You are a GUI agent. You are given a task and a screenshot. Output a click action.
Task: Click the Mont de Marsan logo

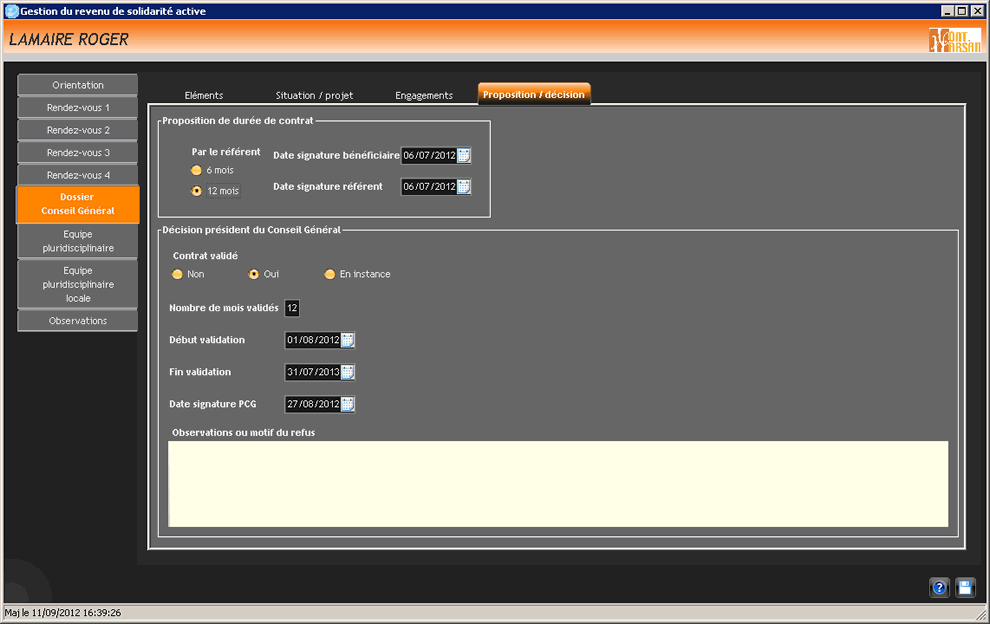954,40
